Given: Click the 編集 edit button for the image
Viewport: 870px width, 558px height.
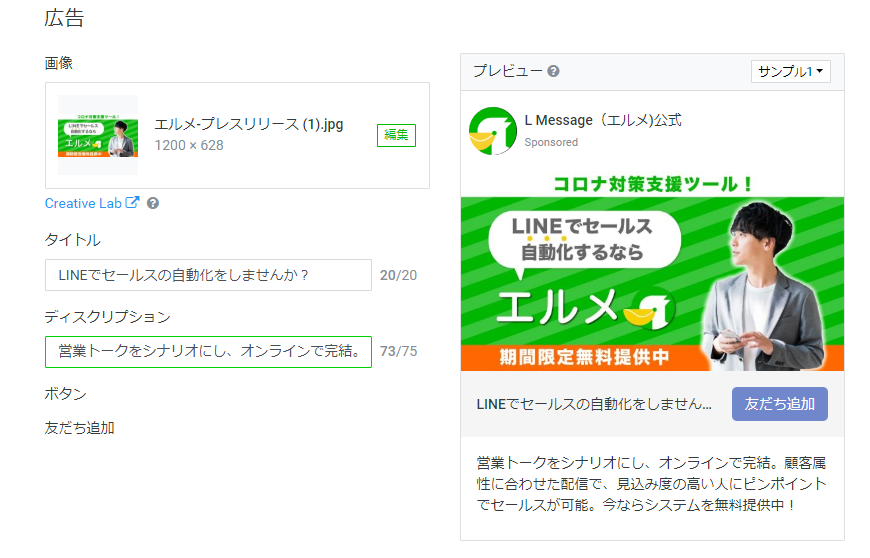Looking at the screenshot, I should coord(396,135).
